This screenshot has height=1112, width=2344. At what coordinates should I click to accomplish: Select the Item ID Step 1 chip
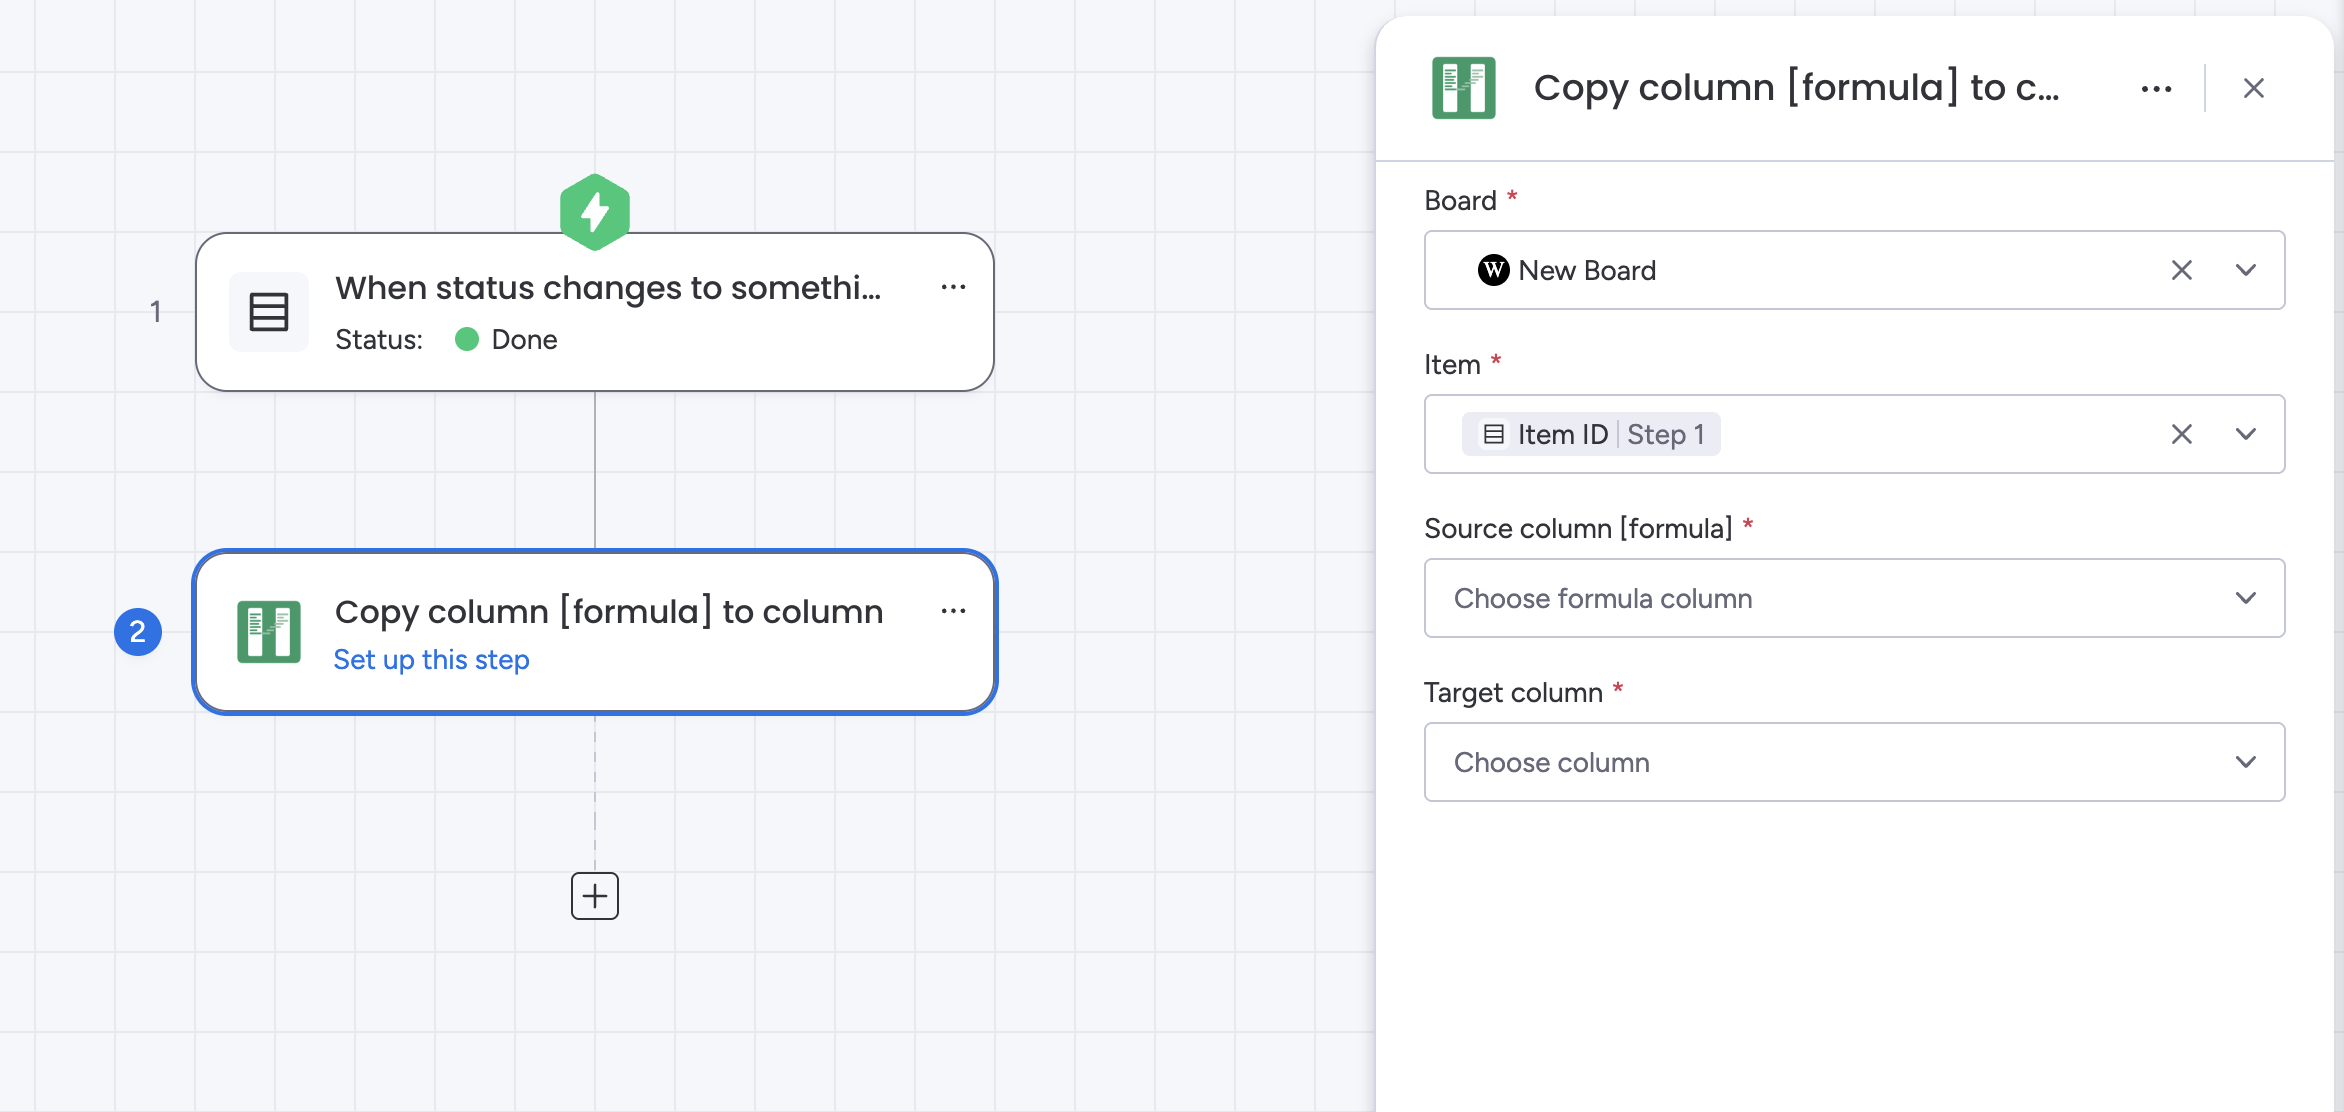pyautogui.click(x=1590, y=434)
